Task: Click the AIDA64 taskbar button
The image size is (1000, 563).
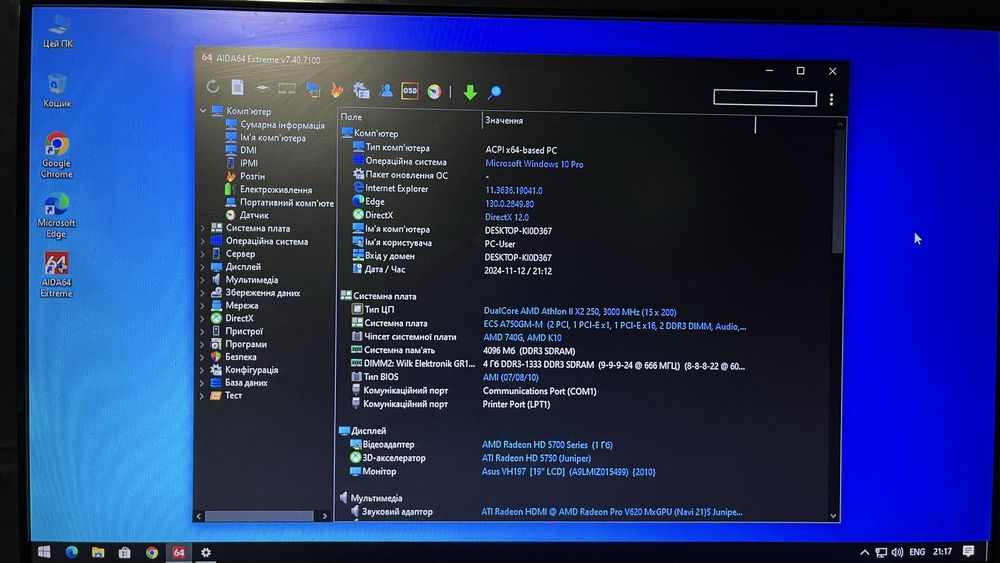Action: coord(179,552)
